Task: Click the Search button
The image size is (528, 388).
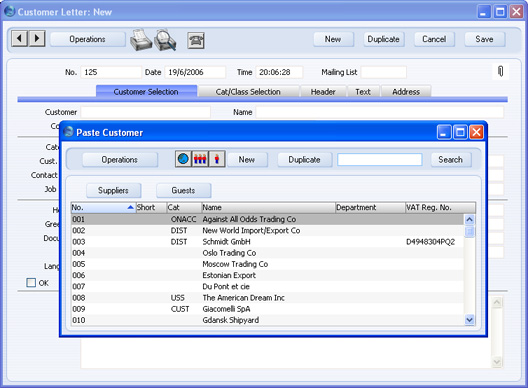Action: (x=451, y=160)
